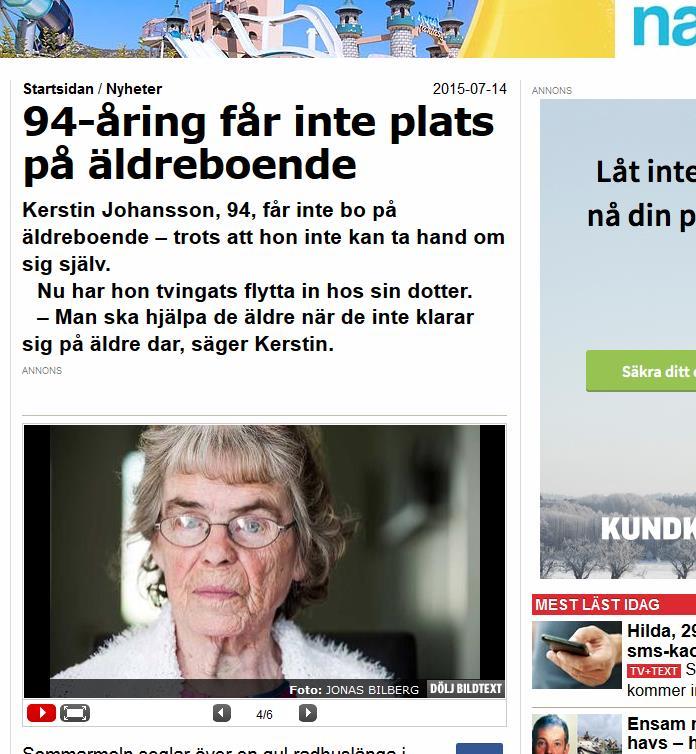The width and height of the screenshot is (696, 754).
Task: Play the slideshow with the red play button
Action: point(41,713)
